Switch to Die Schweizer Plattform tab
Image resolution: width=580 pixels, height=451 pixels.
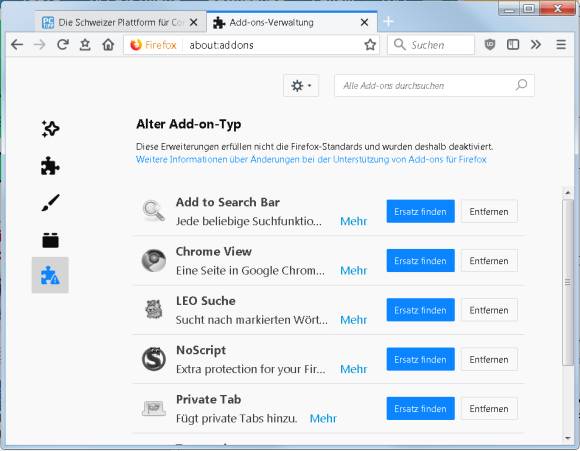[121, 23]
